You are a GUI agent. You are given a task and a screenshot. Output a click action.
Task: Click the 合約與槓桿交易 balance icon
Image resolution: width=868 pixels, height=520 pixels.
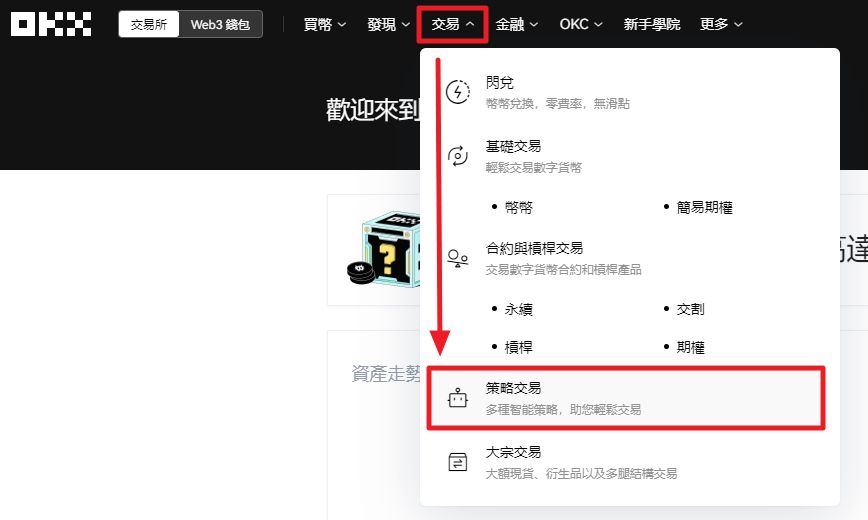pyautogui.click(x=457, y=258)
